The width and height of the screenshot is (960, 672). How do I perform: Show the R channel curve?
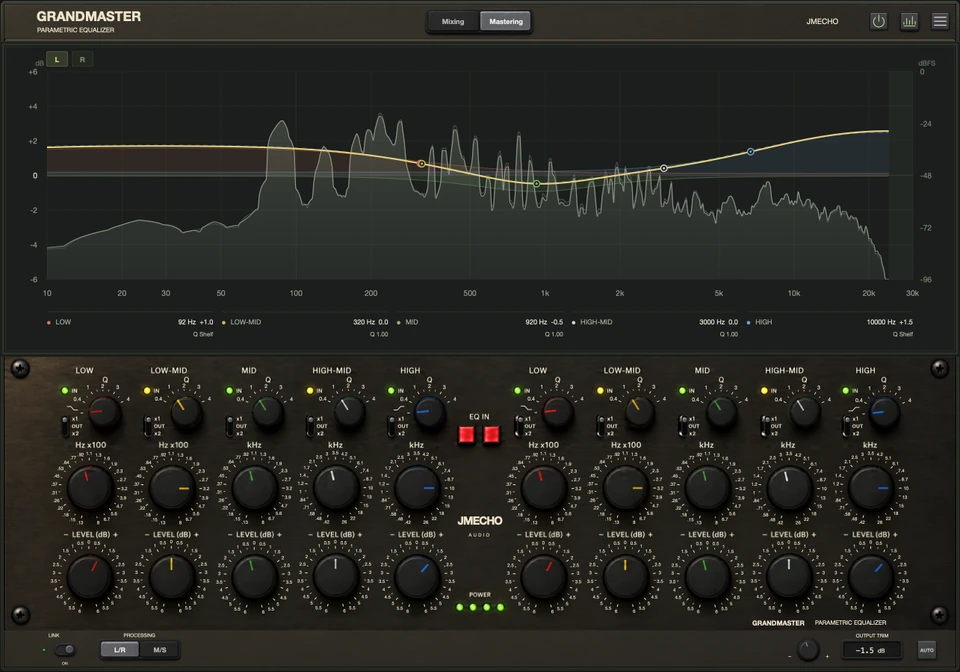pyautogui.click(x=82, y=59)
